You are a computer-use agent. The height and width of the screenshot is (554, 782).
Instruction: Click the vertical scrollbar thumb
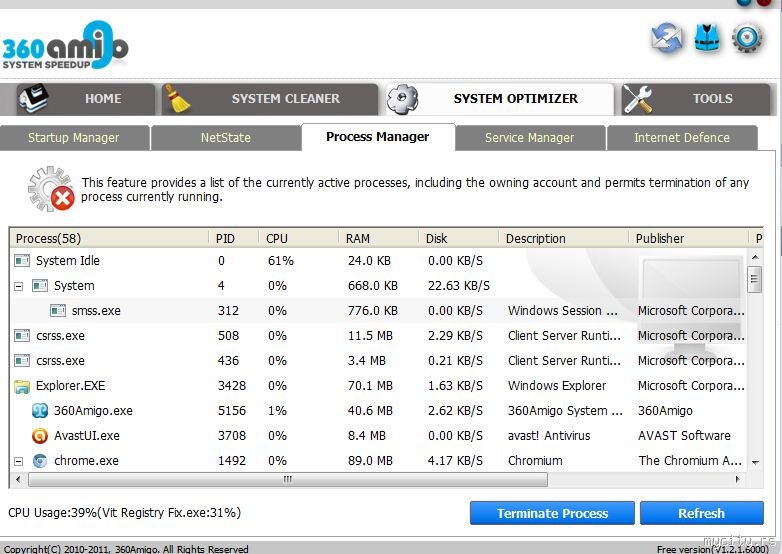coord(755,279)
